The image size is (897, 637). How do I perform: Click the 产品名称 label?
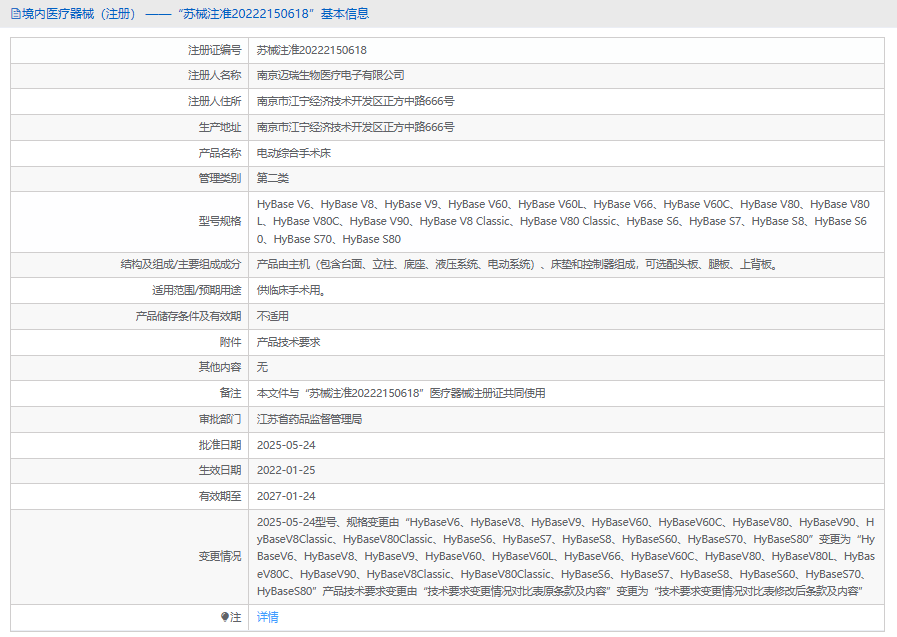pos(220,153)
